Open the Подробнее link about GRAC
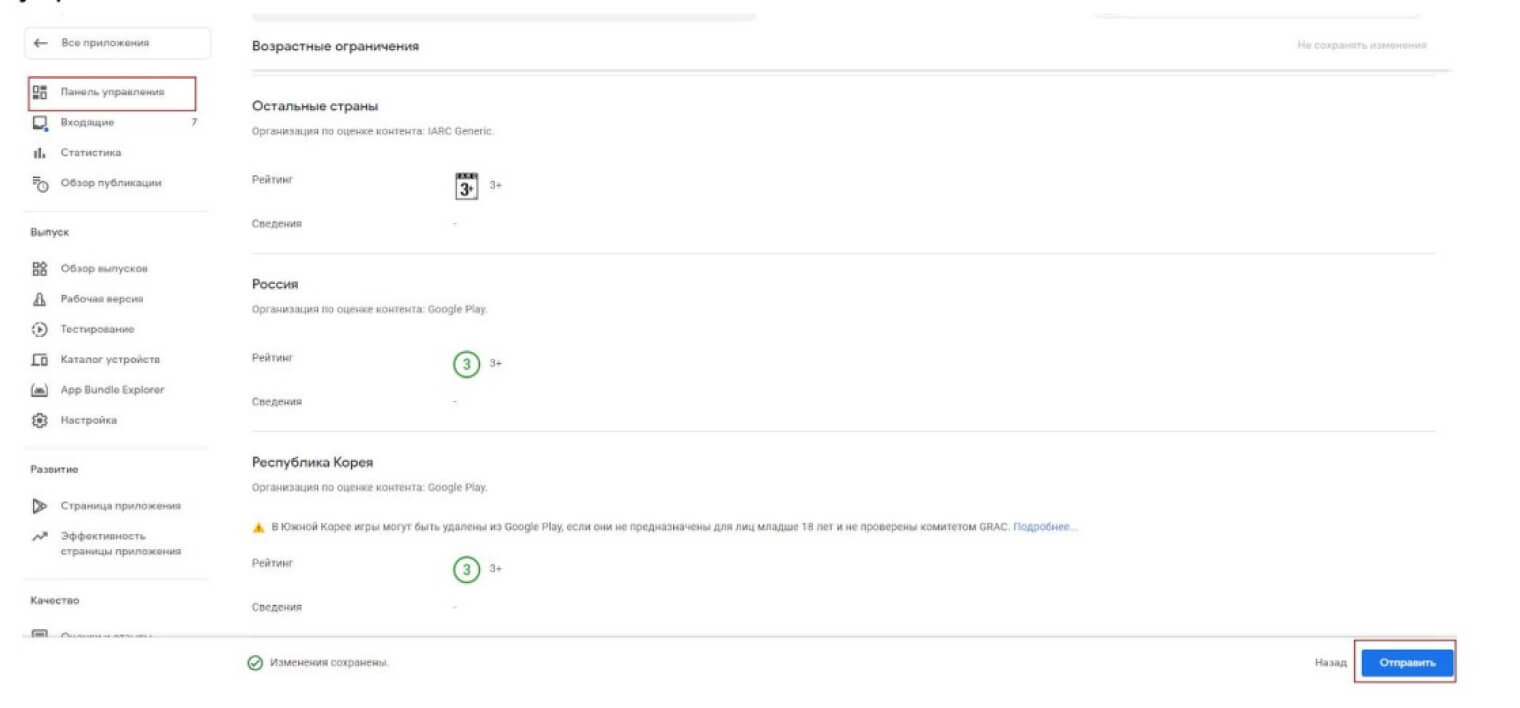The height and width of the screenshot is (708, 1520). (x=1045, y=527)
